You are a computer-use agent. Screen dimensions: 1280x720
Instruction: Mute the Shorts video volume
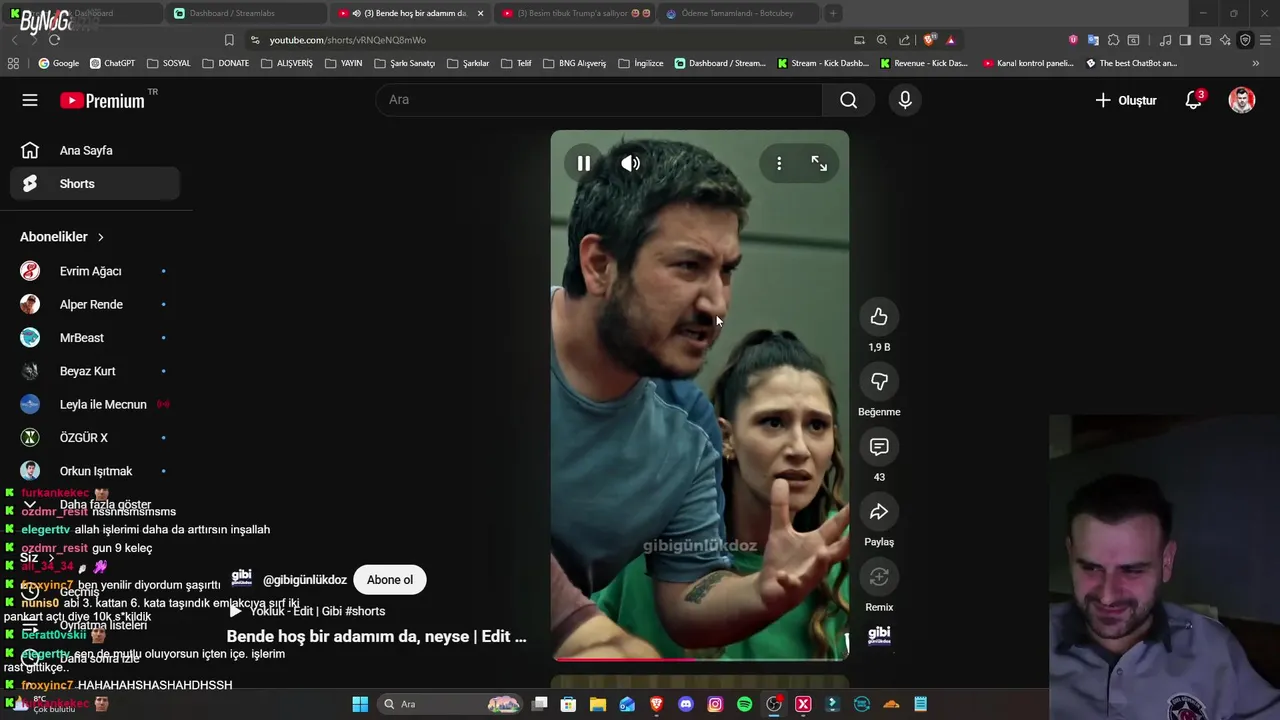(x=630, y=163)
